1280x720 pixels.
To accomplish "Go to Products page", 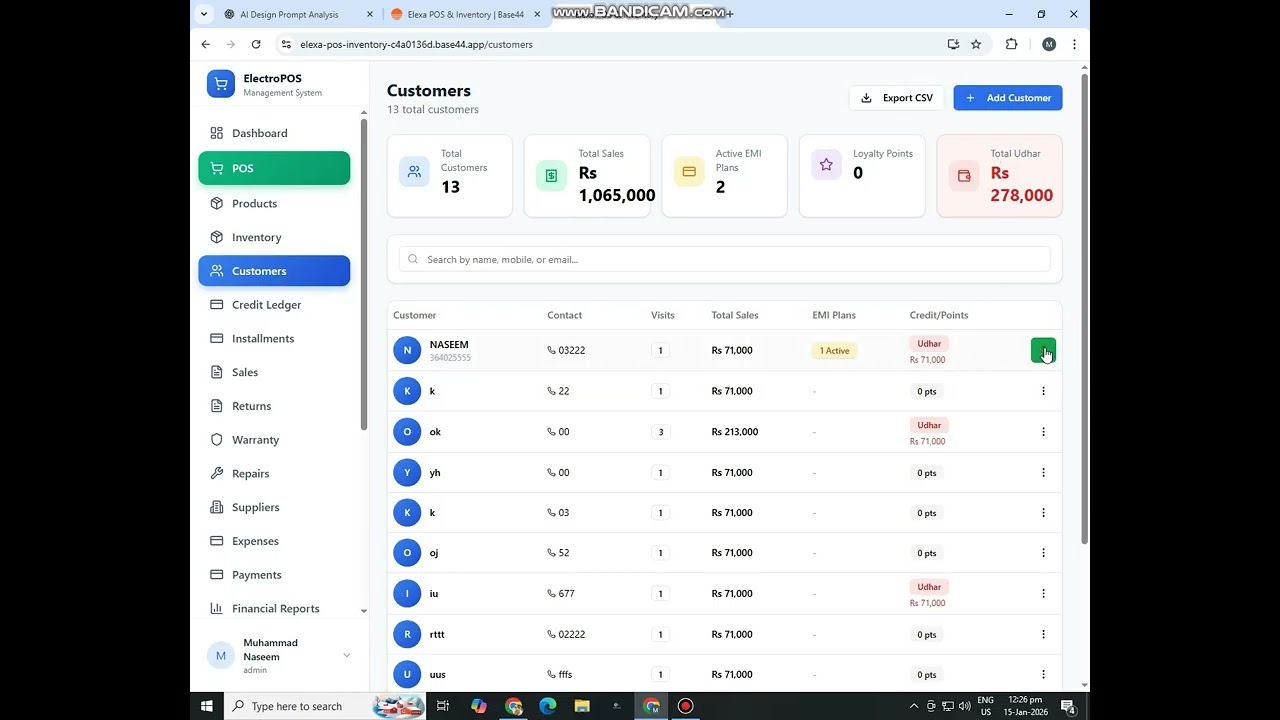I will point(274,203).
